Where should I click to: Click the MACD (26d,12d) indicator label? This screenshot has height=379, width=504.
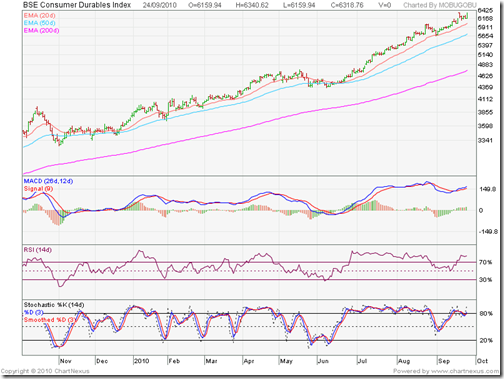(x=48, y=181)
